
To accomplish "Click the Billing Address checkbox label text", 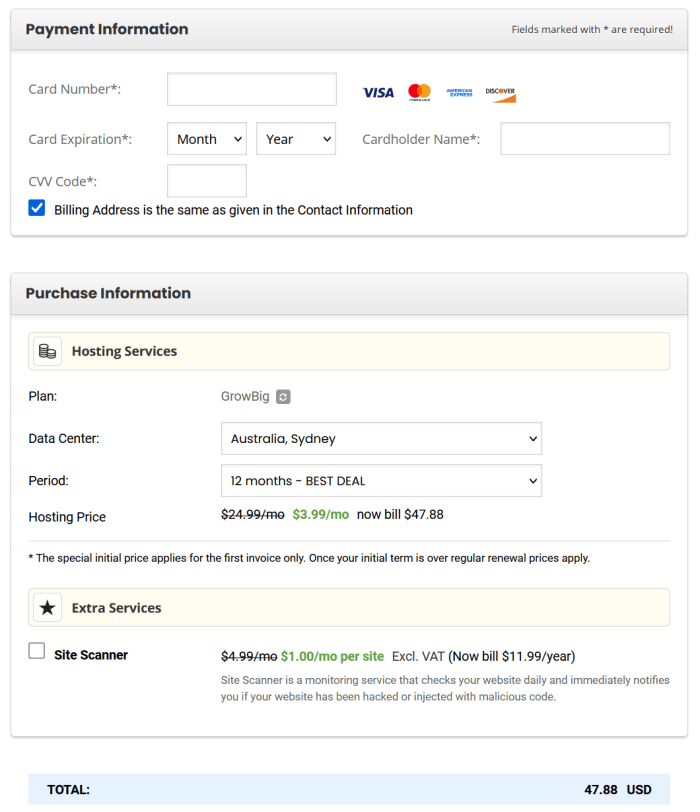I will coord(233,210).
